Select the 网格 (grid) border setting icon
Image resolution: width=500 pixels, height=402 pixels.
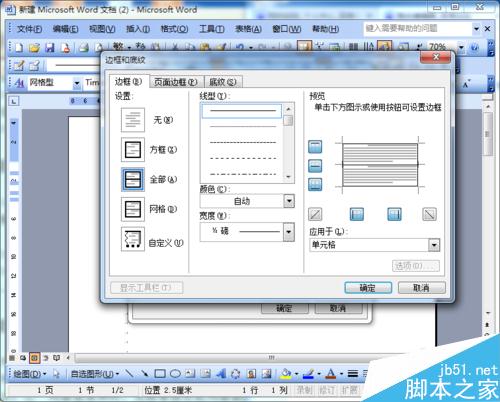point(133,209)
